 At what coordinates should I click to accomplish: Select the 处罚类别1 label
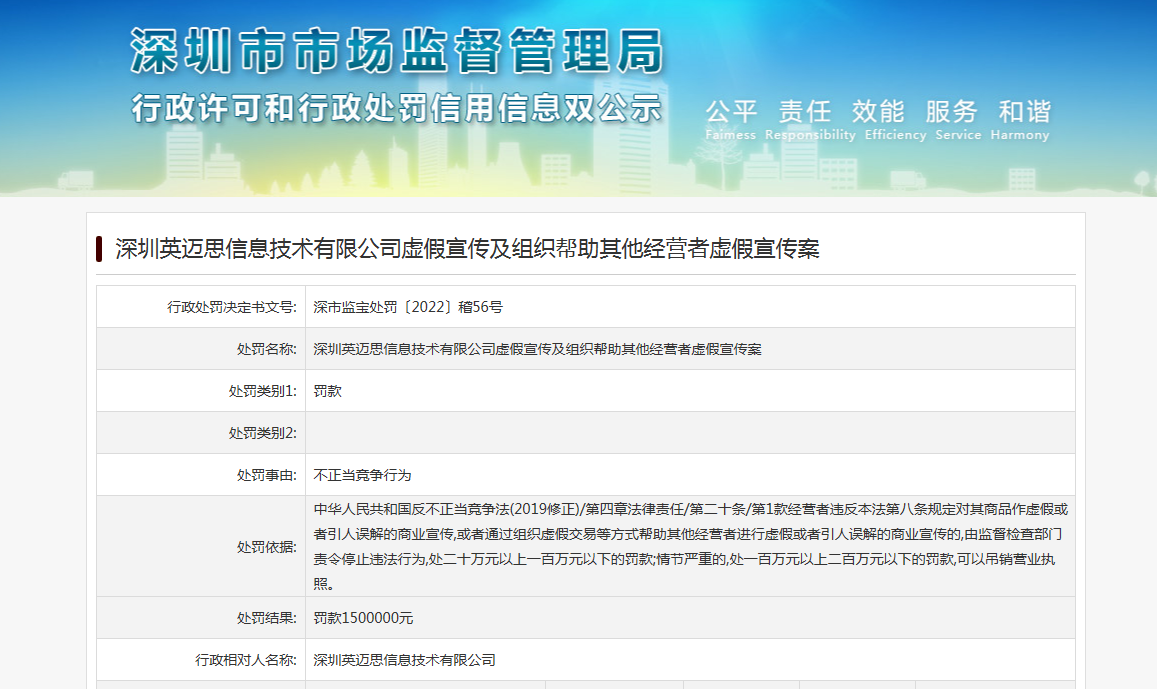[262, 391]
